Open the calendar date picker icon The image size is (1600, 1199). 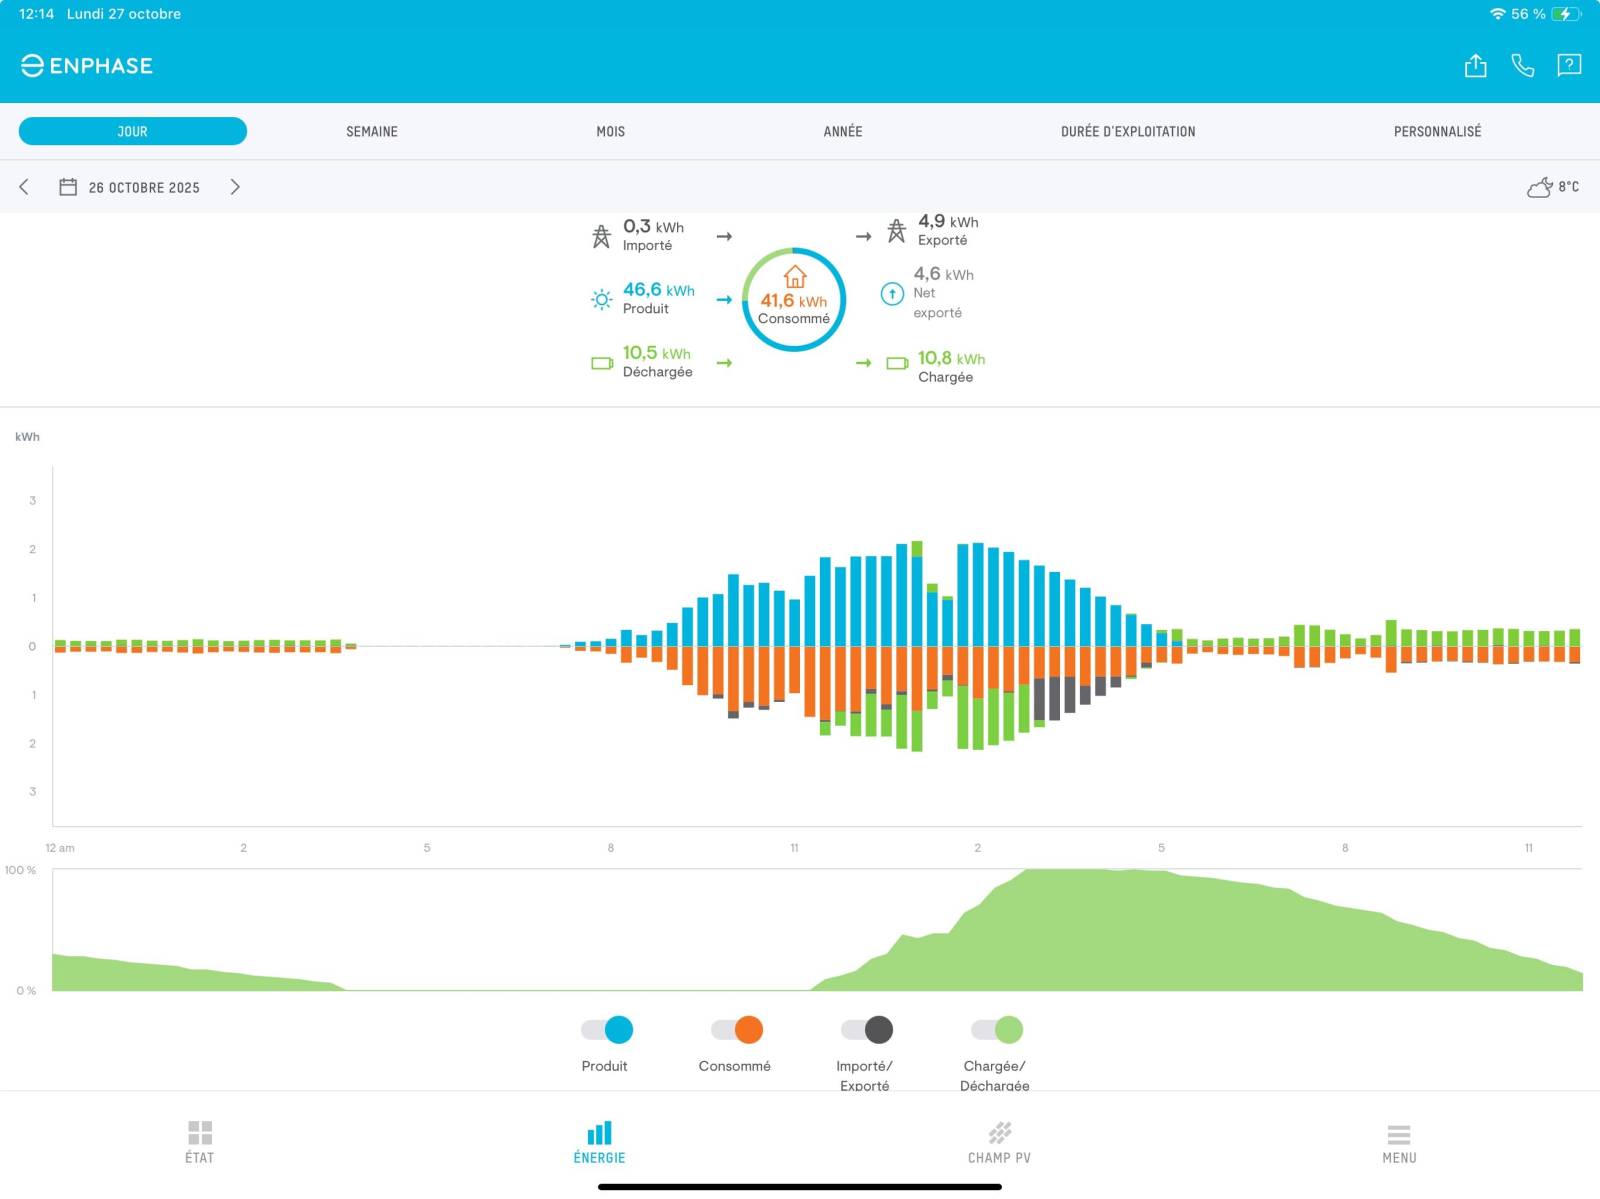pos(68,187)
